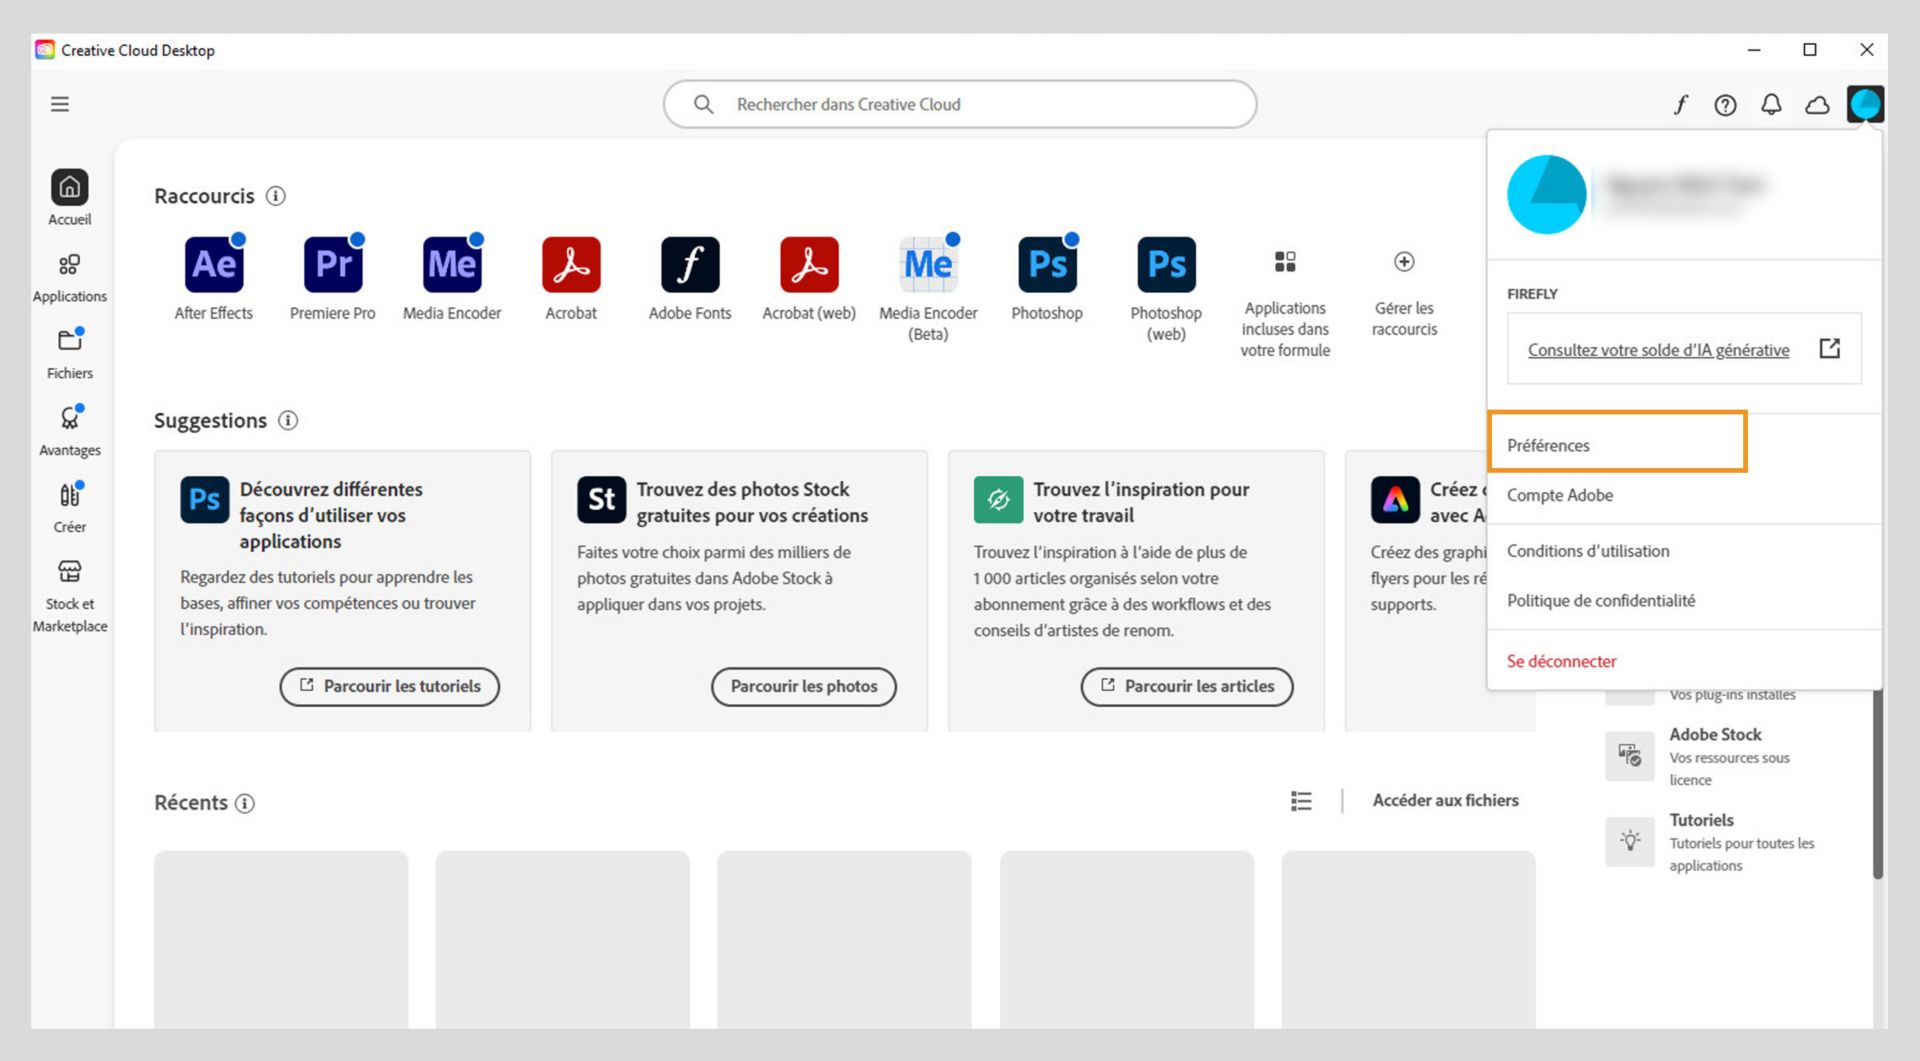Click Parcourir les photos button
The image size is (1920, 1061).
click(x=803, y=686)
